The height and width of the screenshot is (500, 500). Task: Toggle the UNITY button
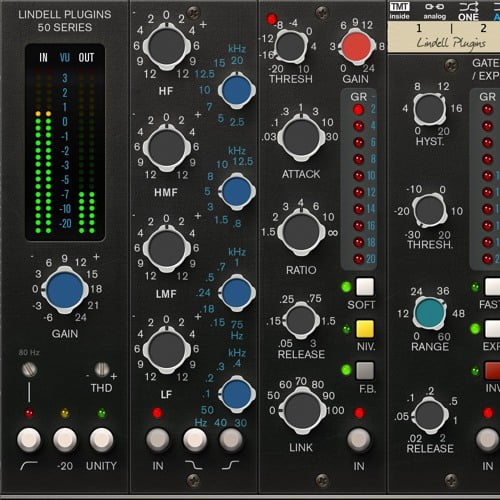coord(101,440)
